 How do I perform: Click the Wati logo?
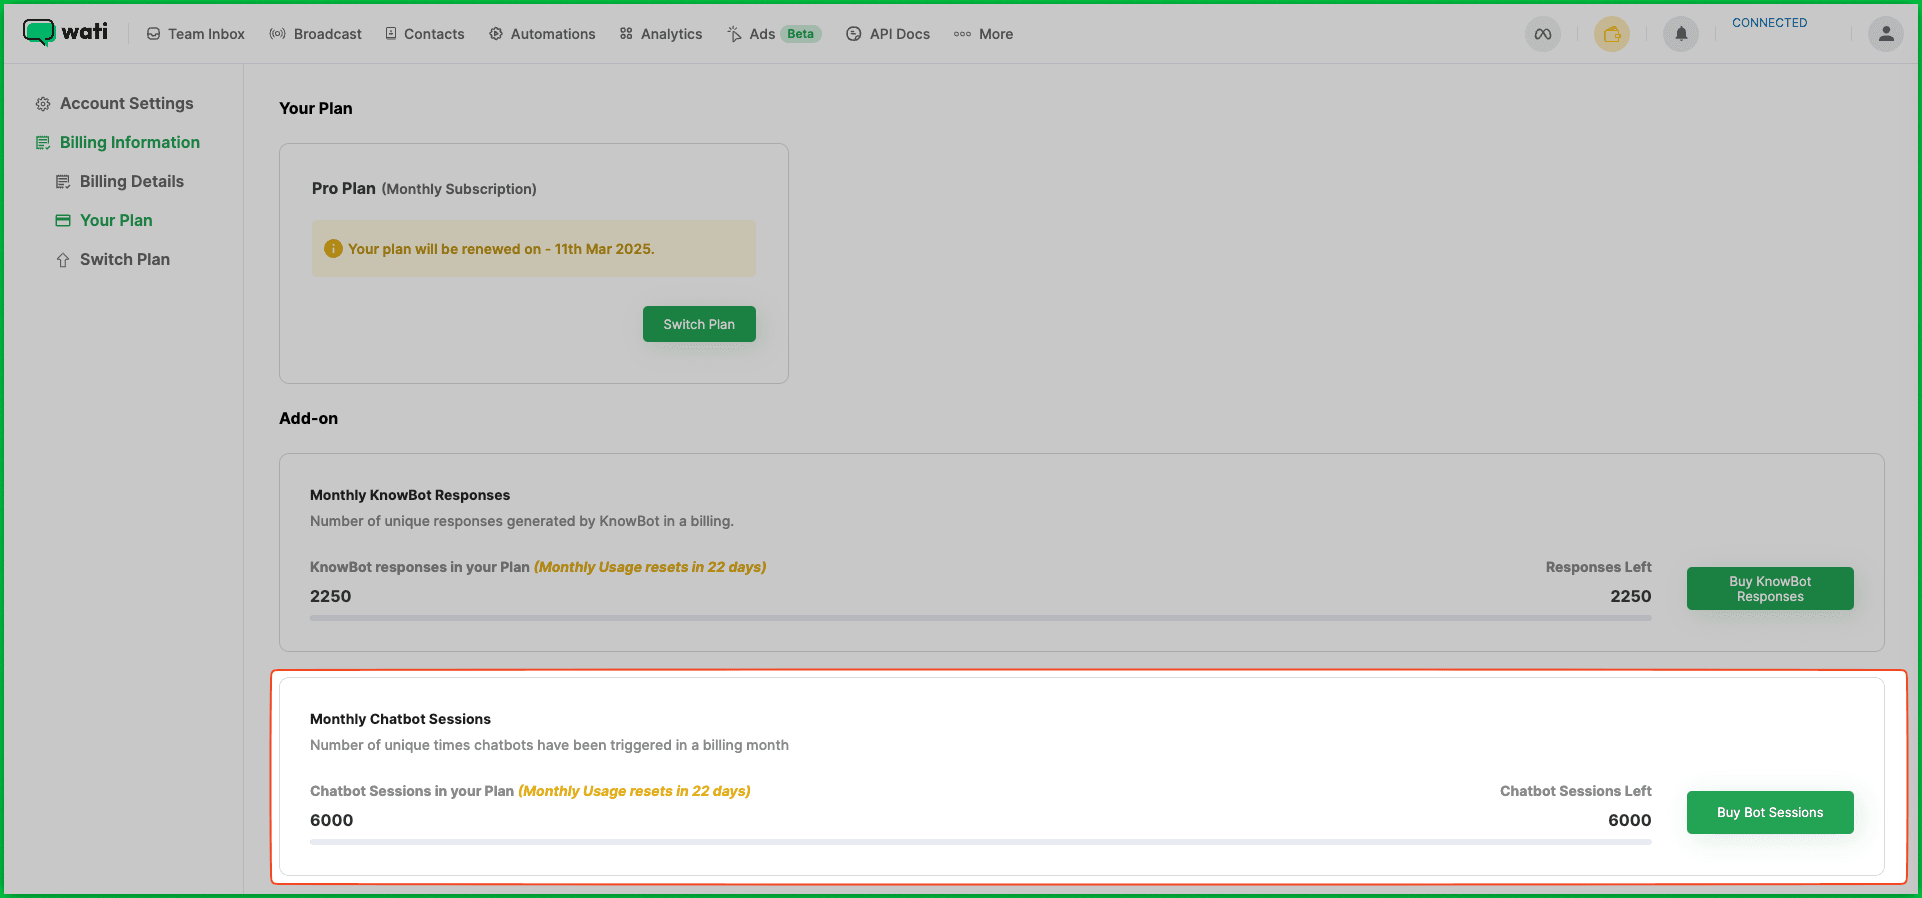click(65, 32)
